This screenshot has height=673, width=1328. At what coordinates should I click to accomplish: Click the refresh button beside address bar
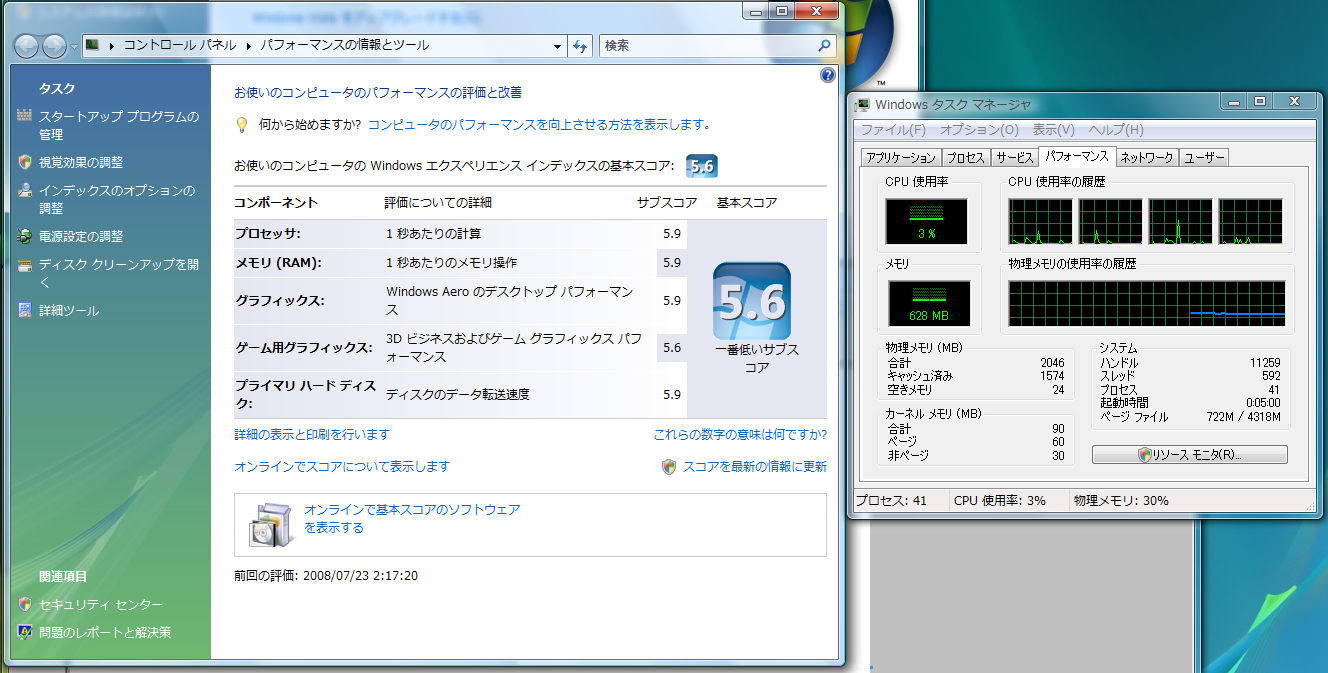coord(581,46)
